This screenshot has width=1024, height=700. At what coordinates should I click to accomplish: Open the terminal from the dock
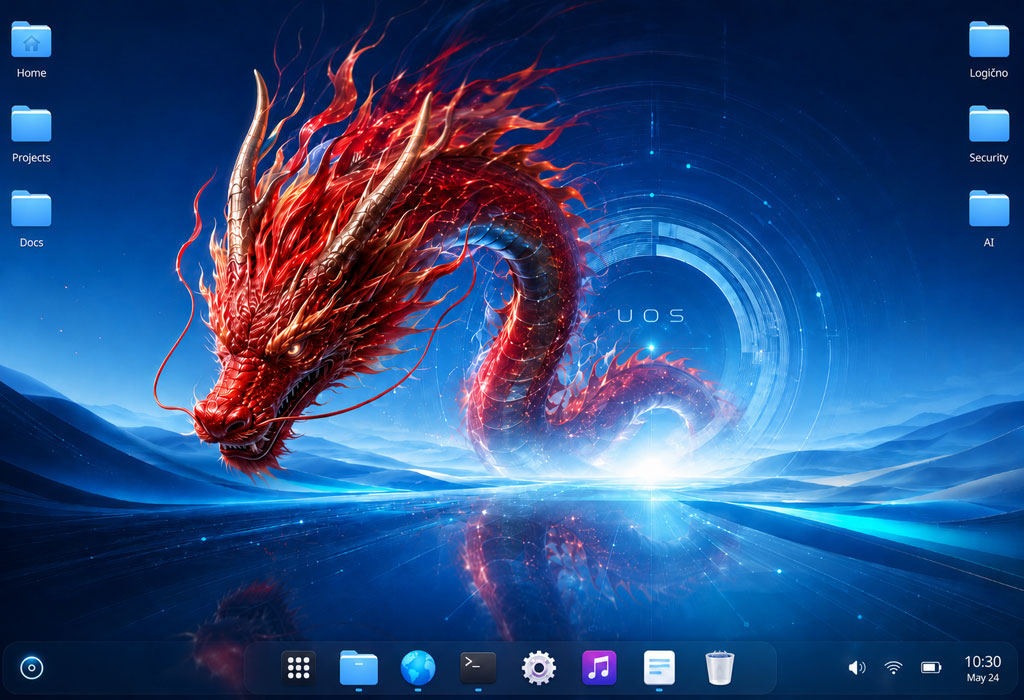pyautogui.click(x=478, y=667)
